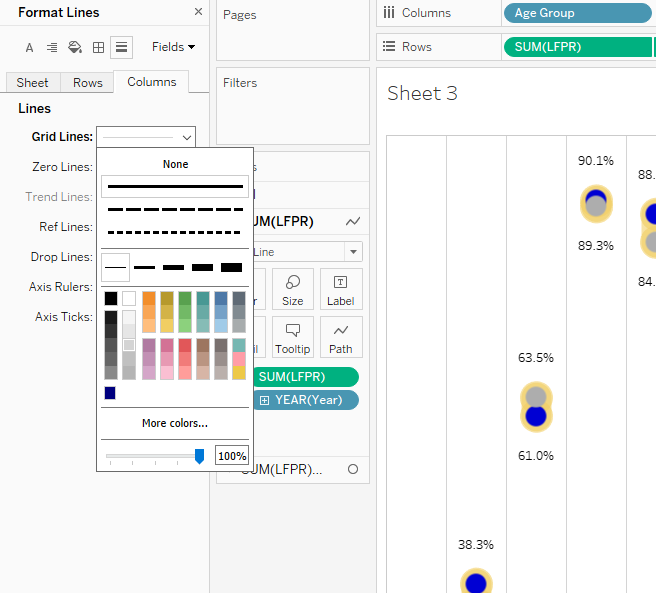
Task: Select the Format Lines icon
Action: [x=121, y=47]
